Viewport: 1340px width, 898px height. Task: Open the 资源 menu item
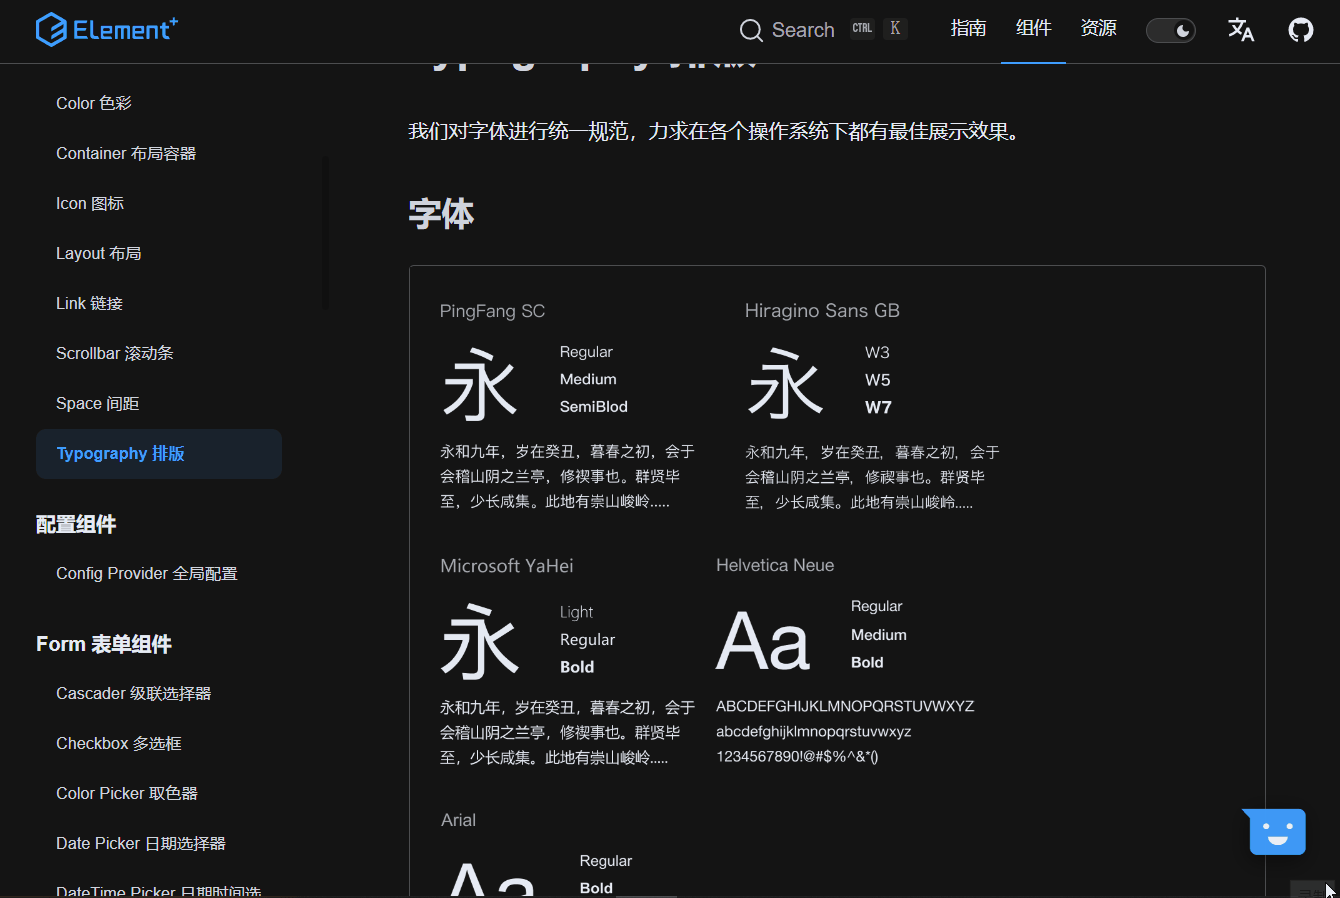[x=1098, y=29]
